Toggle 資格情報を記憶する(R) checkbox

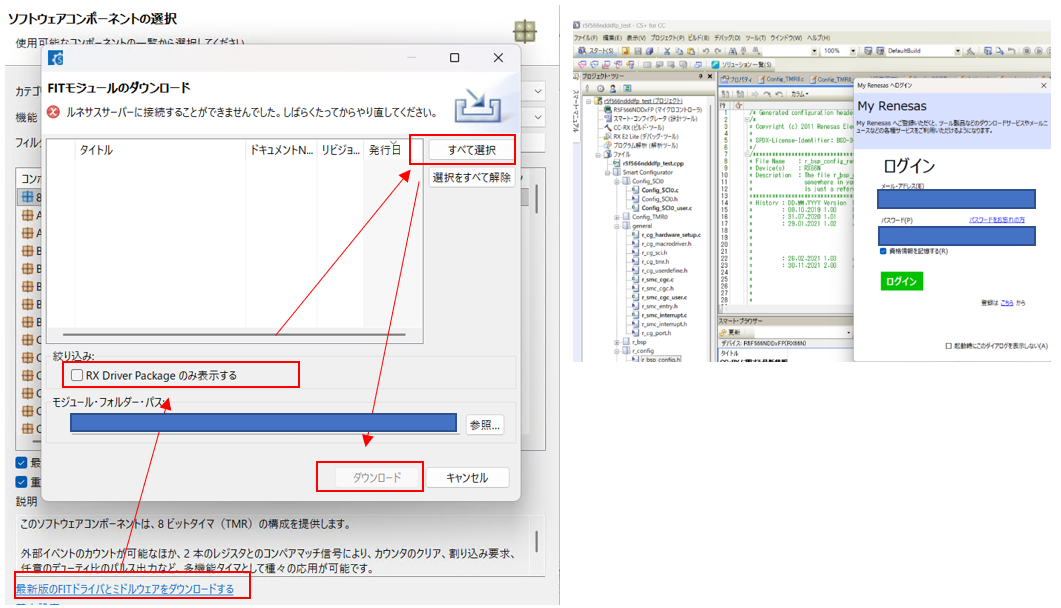[883, 251]
